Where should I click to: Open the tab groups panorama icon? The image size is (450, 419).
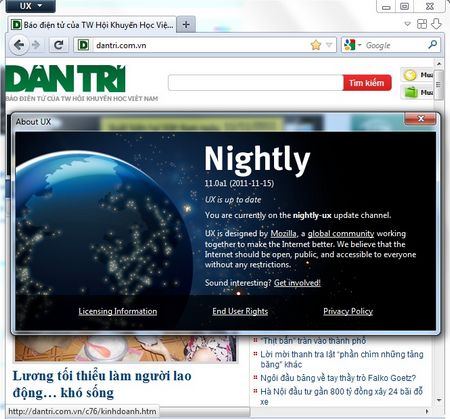tap(422, 24)
